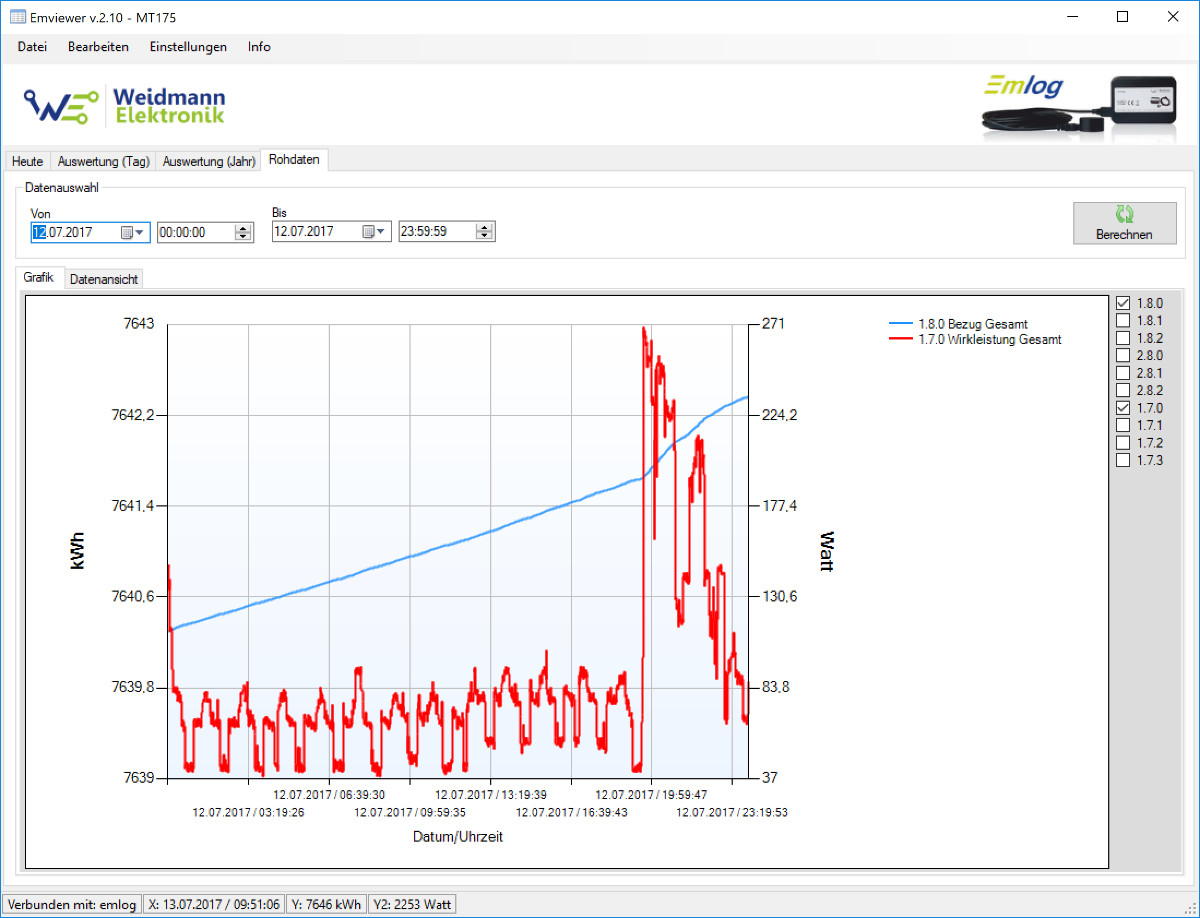Uncheck the 1.7.0 series checkbox
This screenshot has width=1200, height=918.
[1123, 408]
